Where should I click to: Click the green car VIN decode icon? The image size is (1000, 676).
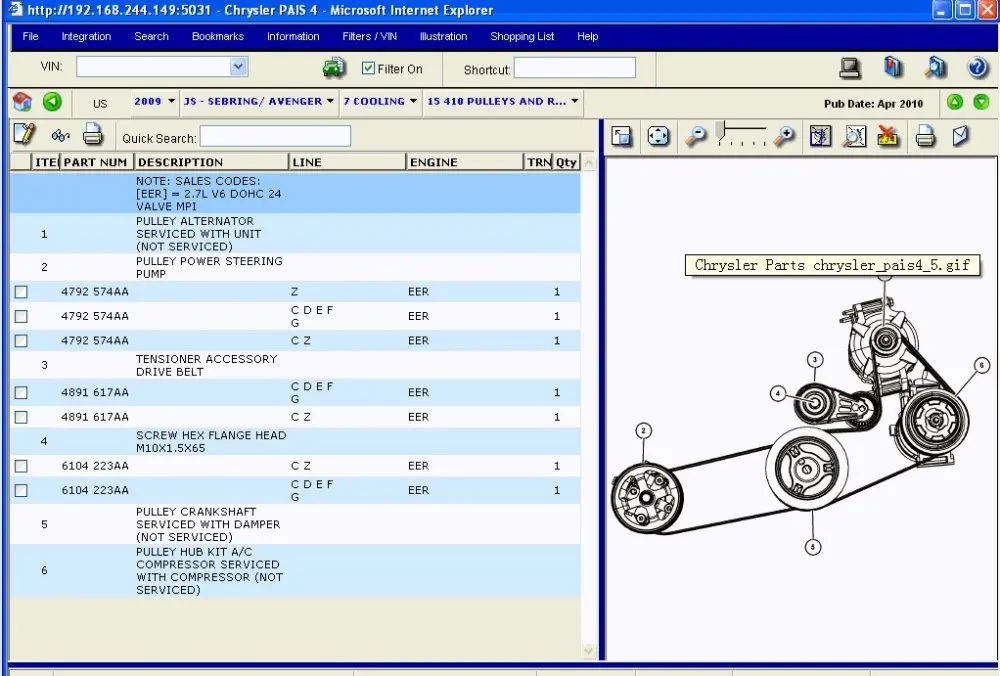point(334,68)
